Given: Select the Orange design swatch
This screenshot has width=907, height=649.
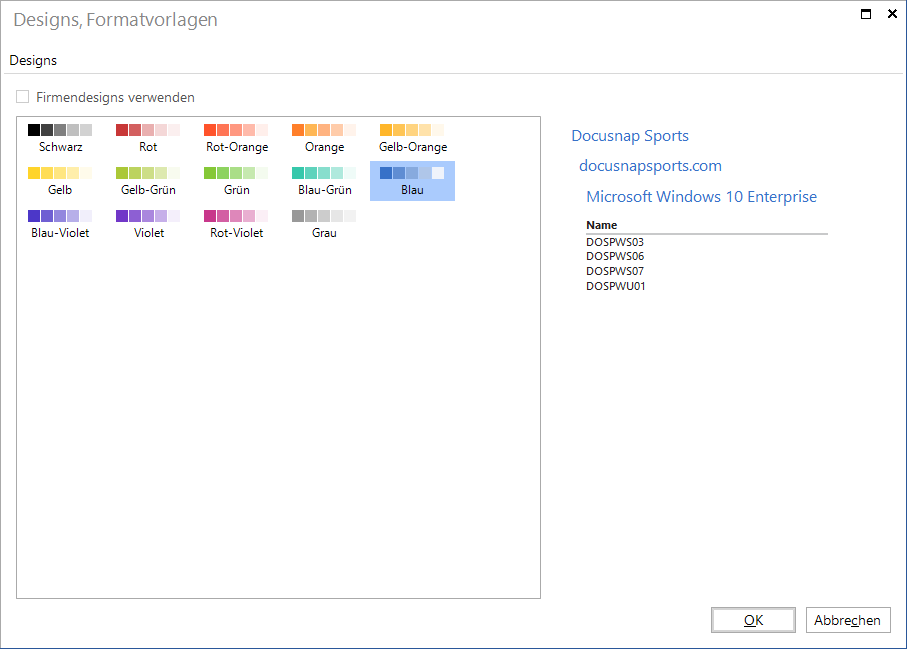Looking at the screenshot, I should click(x=325, y=138).
